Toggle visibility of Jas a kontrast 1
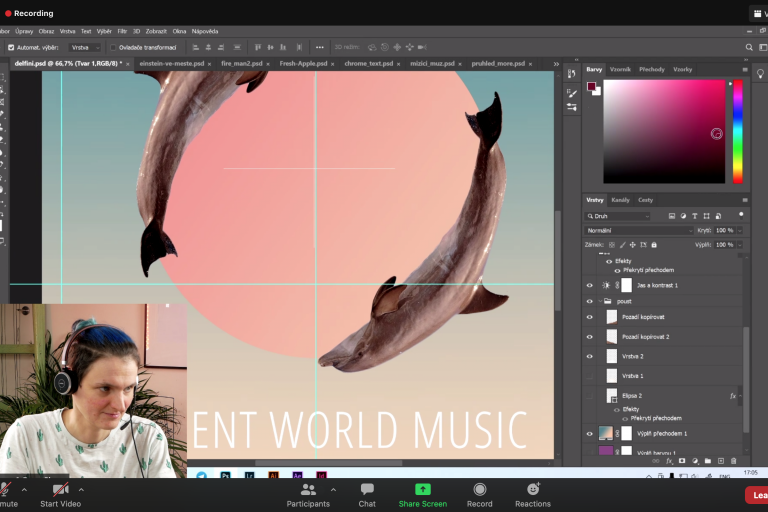The image size is (768, 512). click(589, 285)
